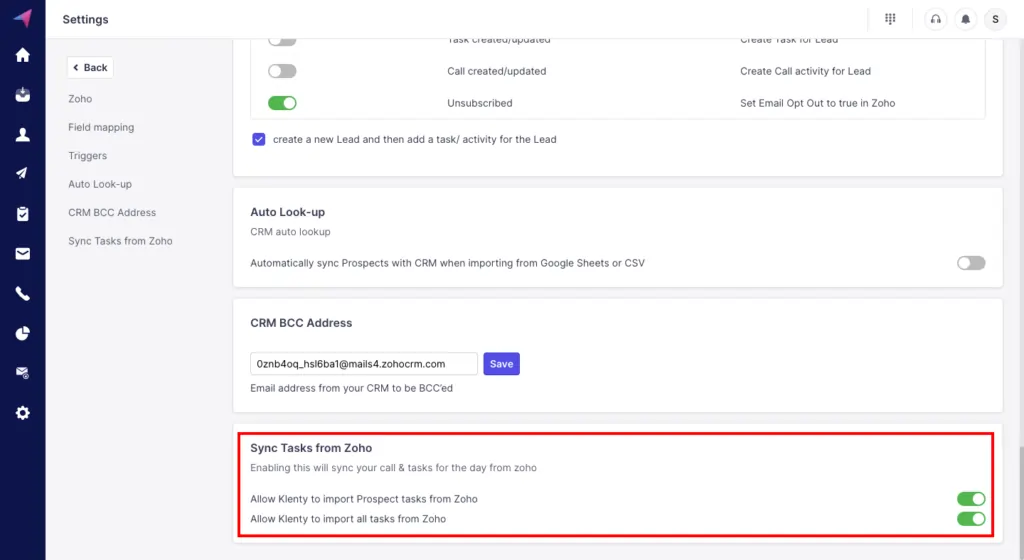The image size is (1024, 560).
Task: Open the dialpad grid icon
Action: point(890,19)
